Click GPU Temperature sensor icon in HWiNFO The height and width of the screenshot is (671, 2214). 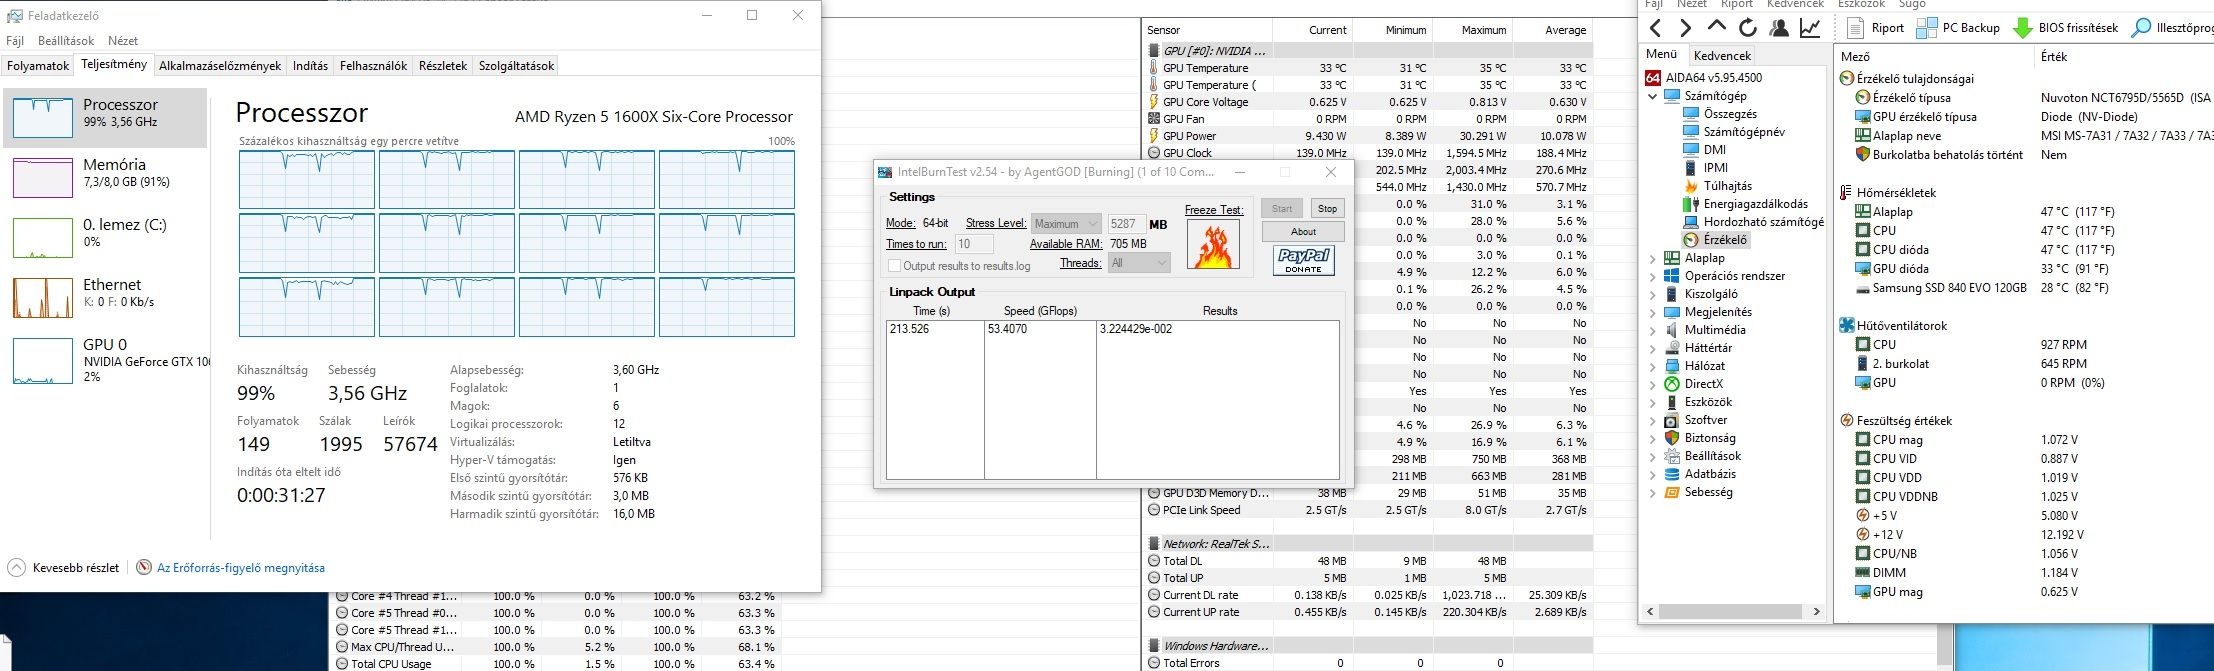pos(1153,68)
